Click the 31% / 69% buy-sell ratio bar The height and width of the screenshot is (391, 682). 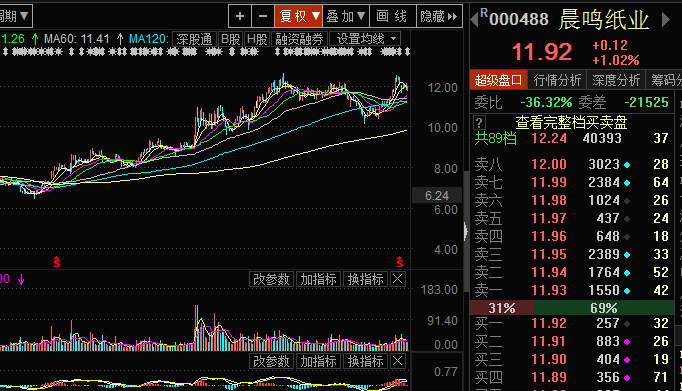(572, 308)
